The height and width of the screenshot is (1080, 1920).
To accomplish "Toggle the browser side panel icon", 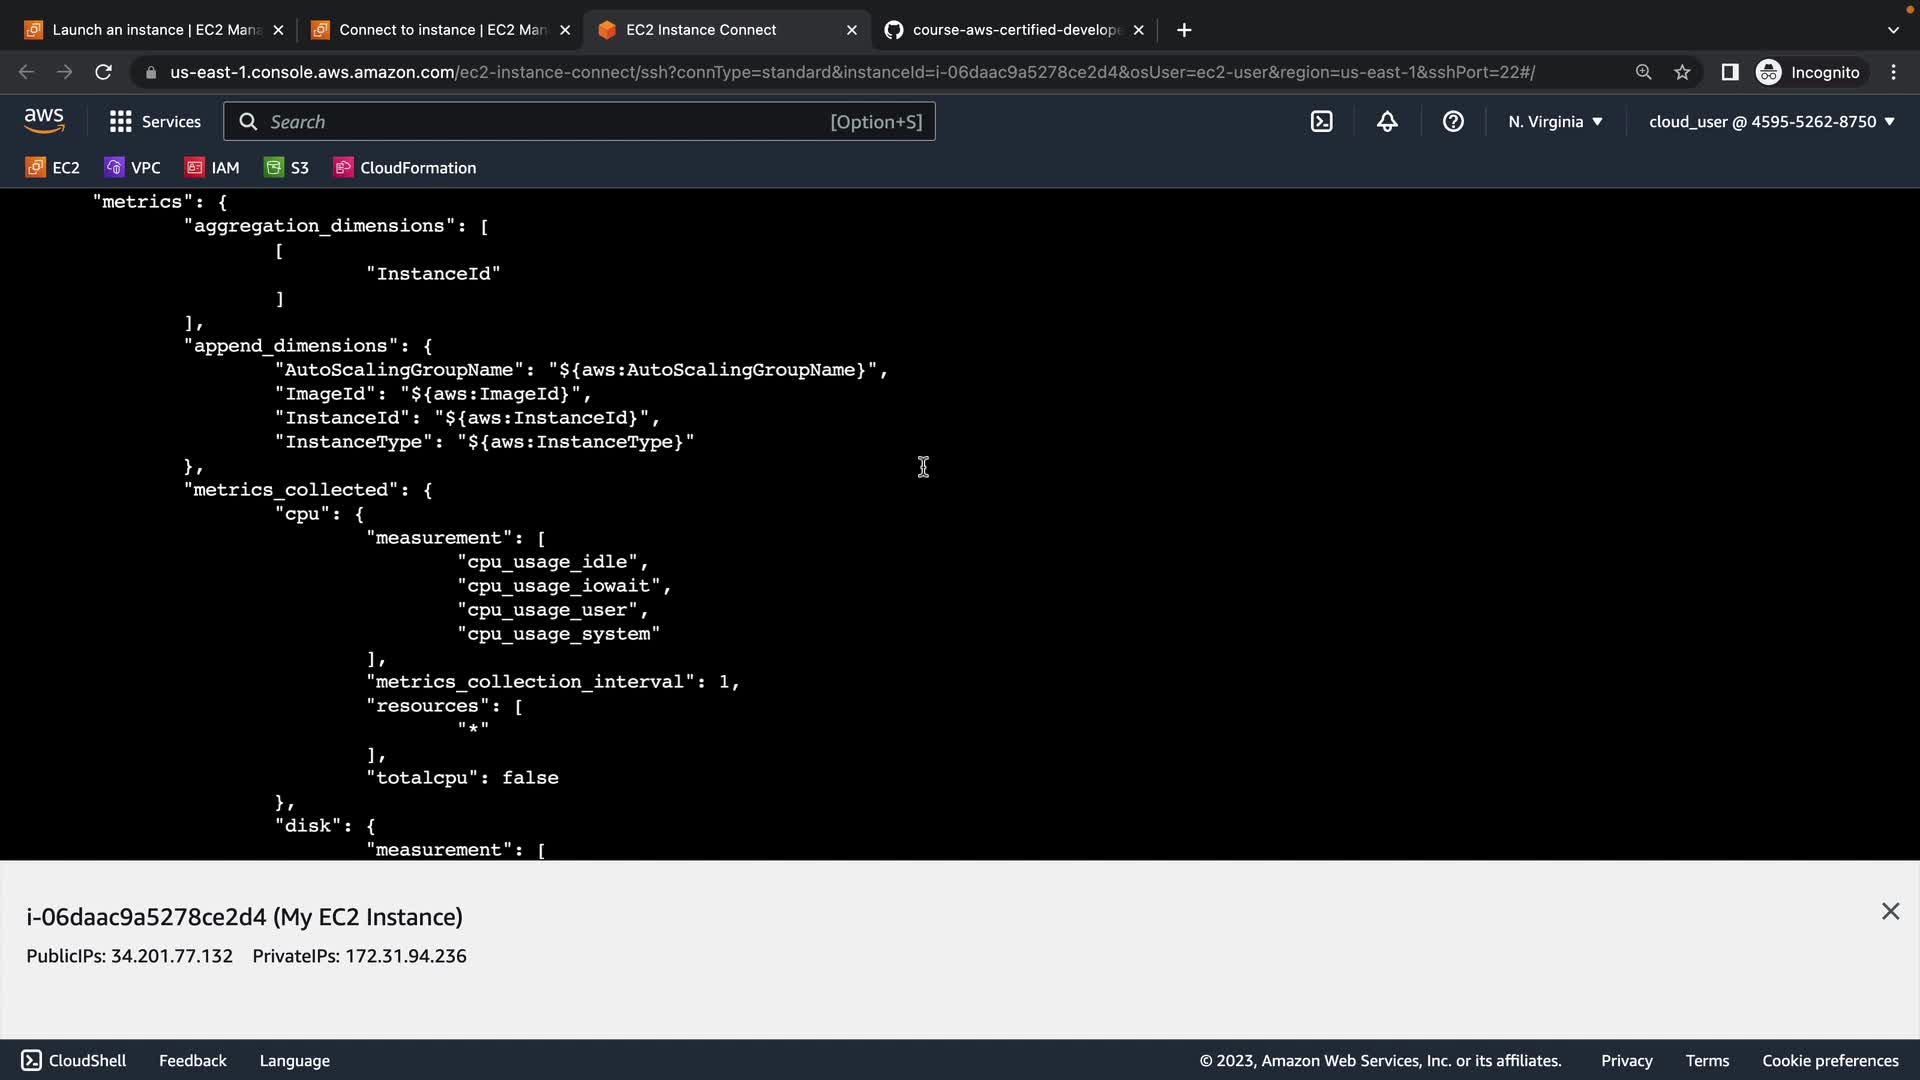I will pos(1729,72).
